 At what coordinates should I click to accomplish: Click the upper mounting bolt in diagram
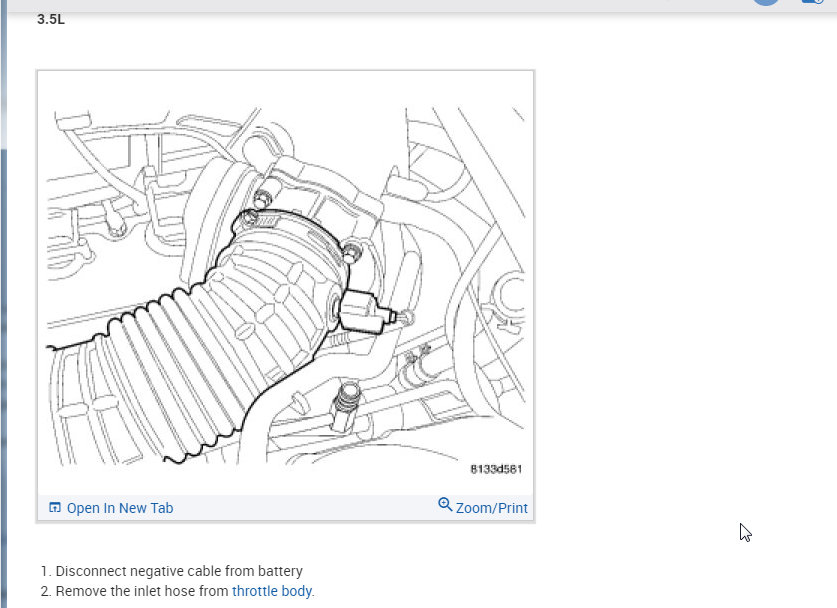pyautogui.click(x=262, y=199)
